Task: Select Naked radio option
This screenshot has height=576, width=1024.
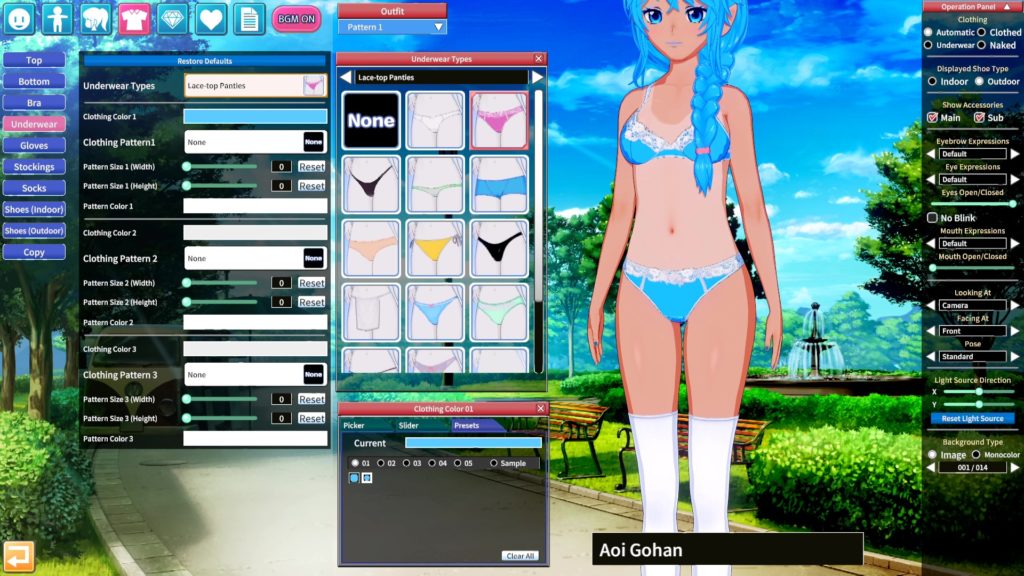Action: click(x=982, y=45)
